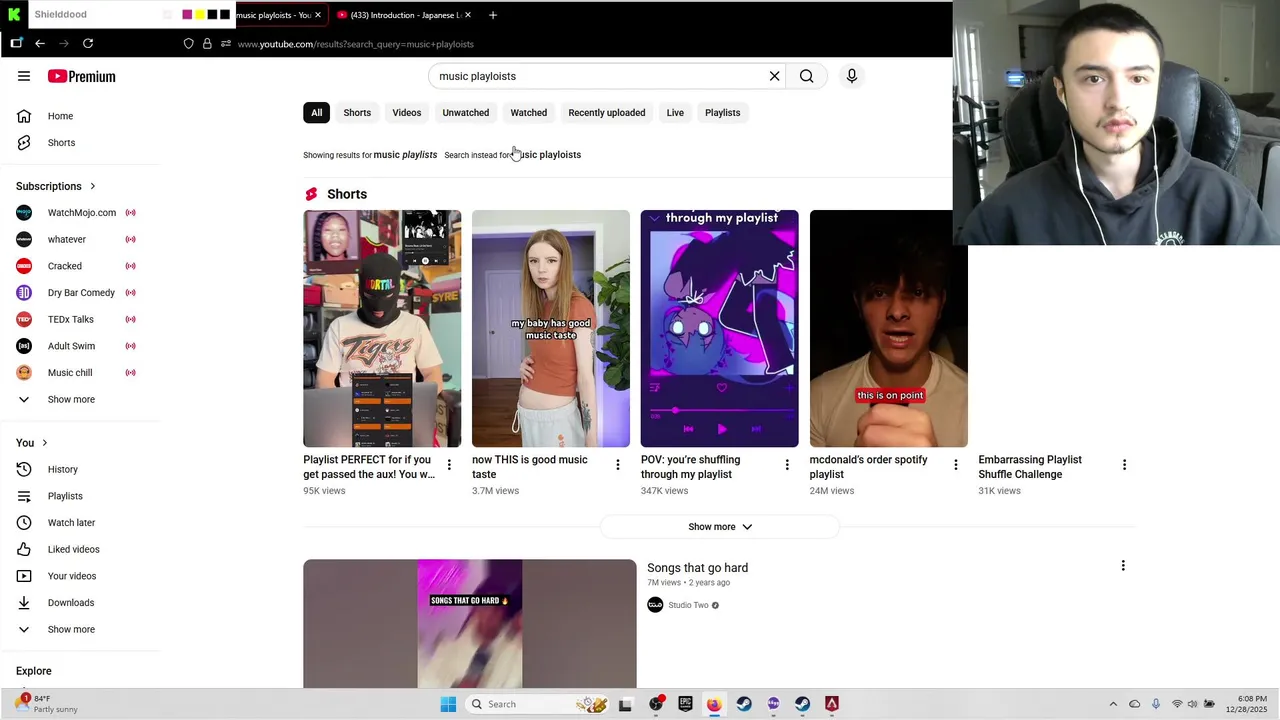1280x720 pixels.
Task: Select the Videos filter chip
Action: coord(406,113)
